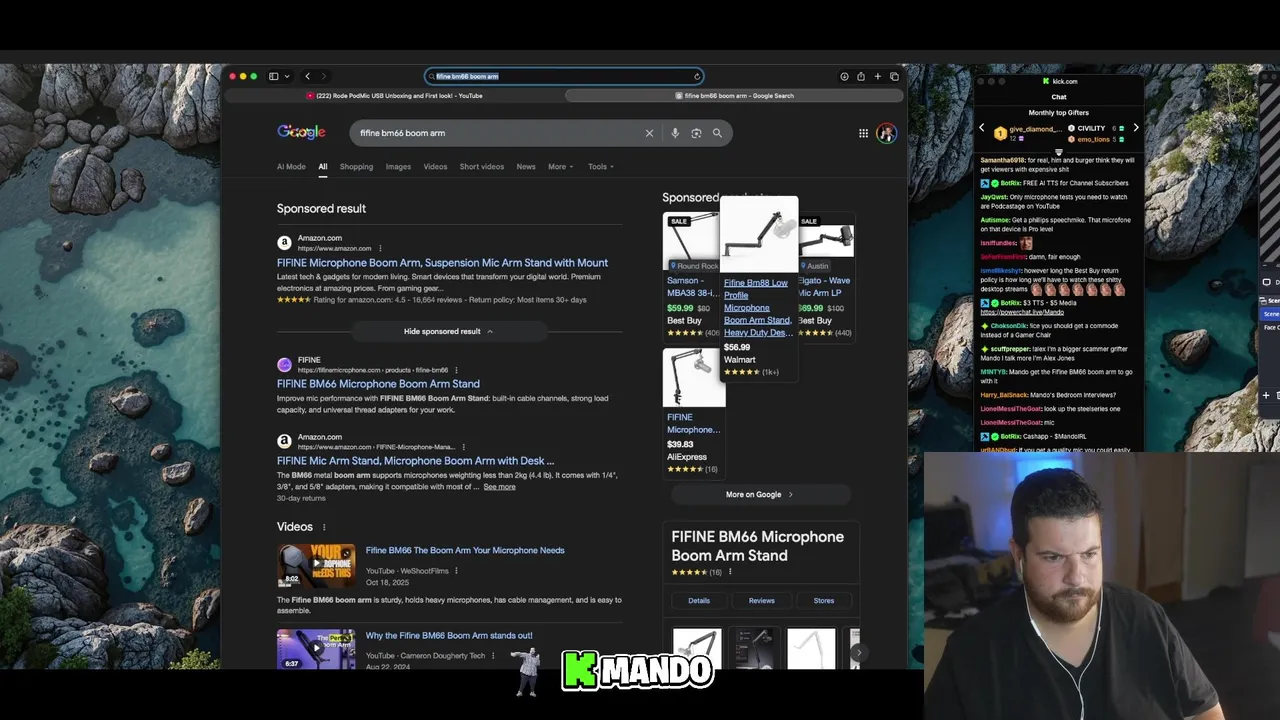Open Stores in product panel
The image size is (1280, 720).
pyautogui.click(x=824, y=601)
